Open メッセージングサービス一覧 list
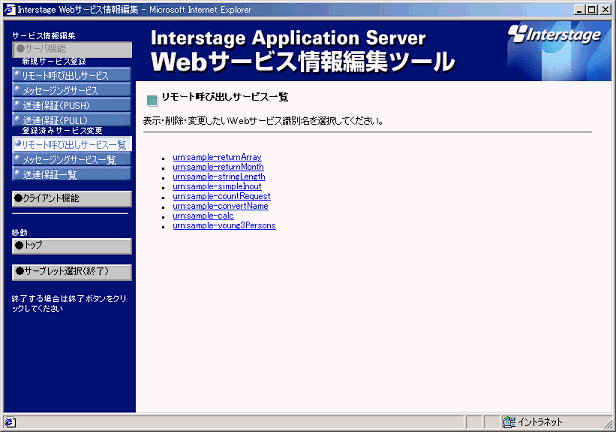Viewport: 616px width, 432px height. pyautogui.click(x=72, y=159)
